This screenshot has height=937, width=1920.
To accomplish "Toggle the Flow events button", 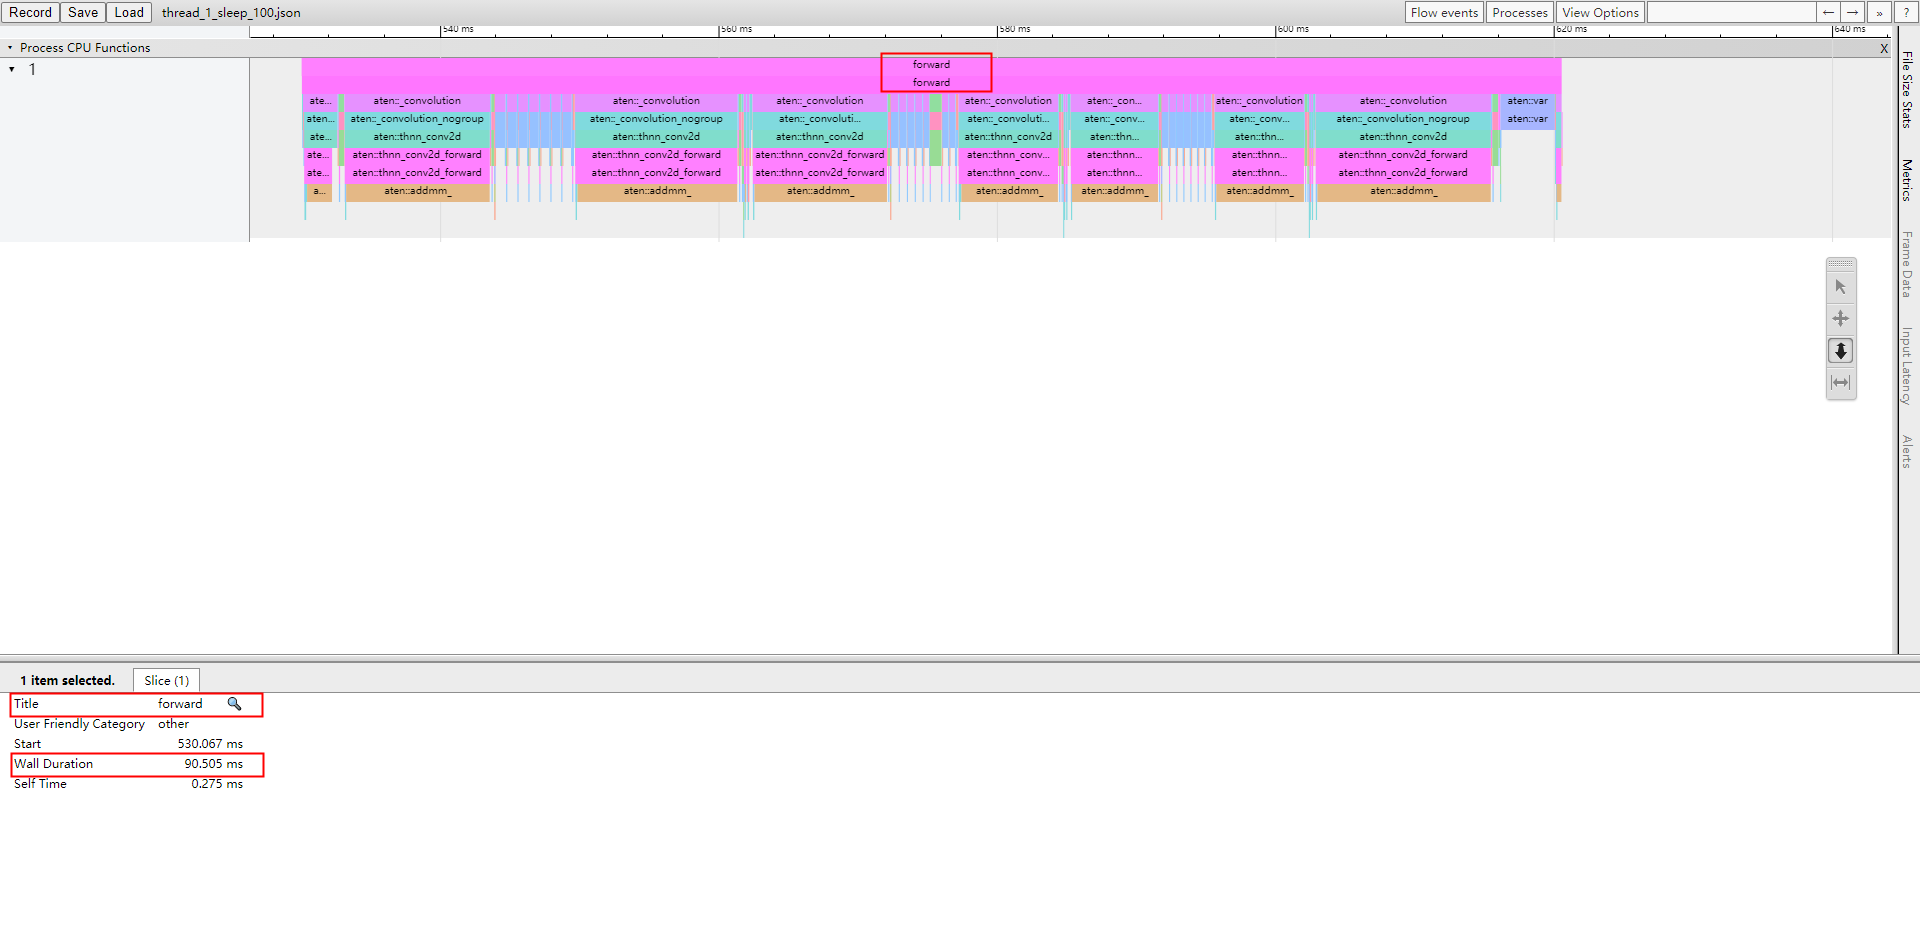I will (x=1443, y=13).
